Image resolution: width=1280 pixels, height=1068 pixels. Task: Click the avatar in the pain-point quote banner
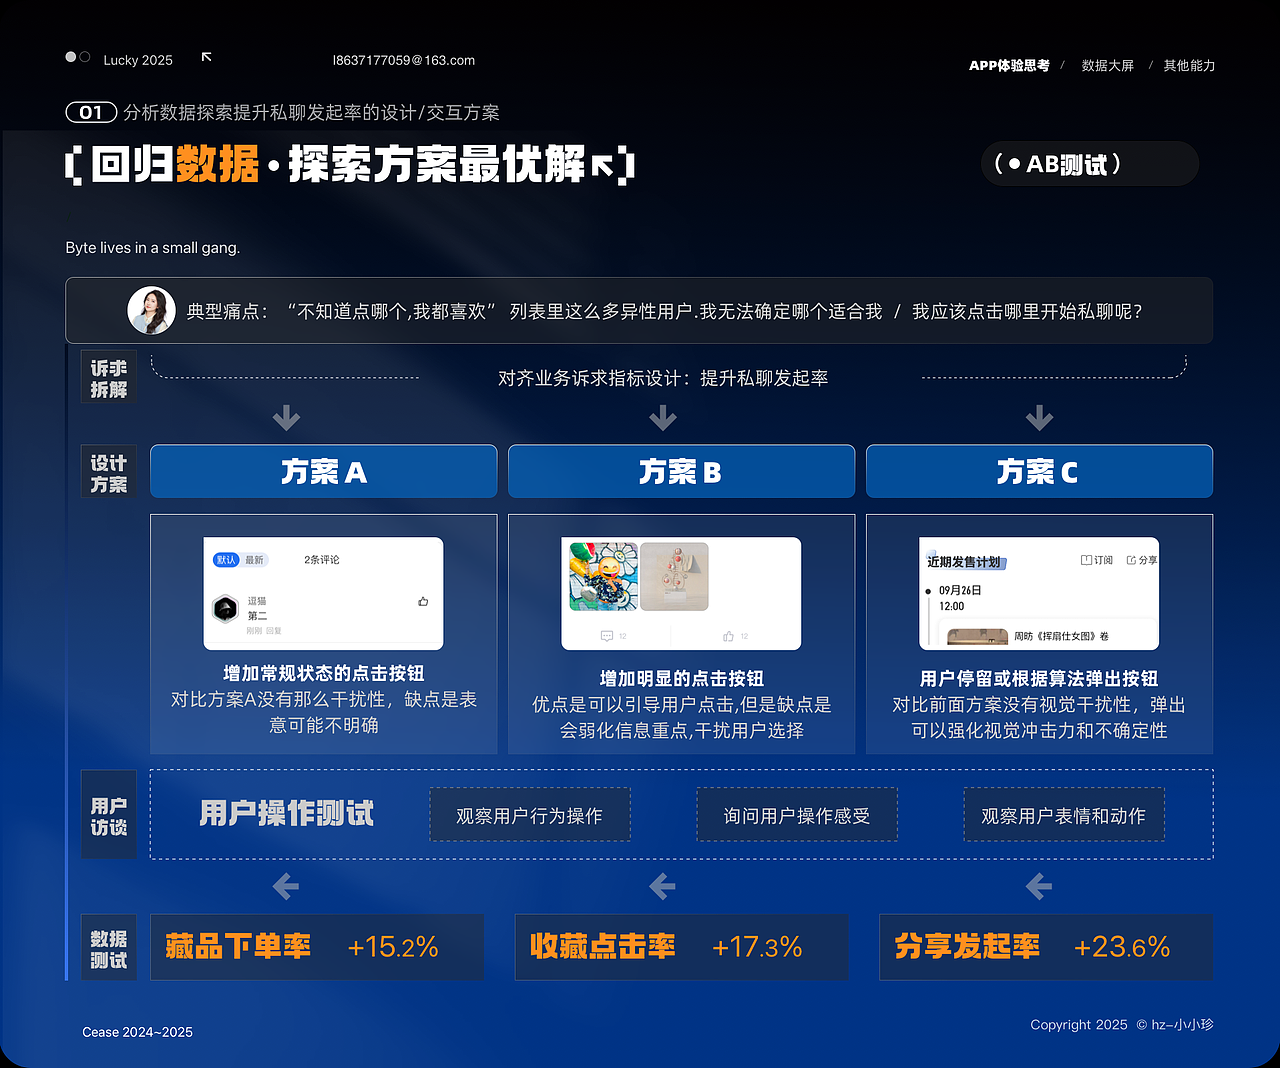tap(151, 310)
